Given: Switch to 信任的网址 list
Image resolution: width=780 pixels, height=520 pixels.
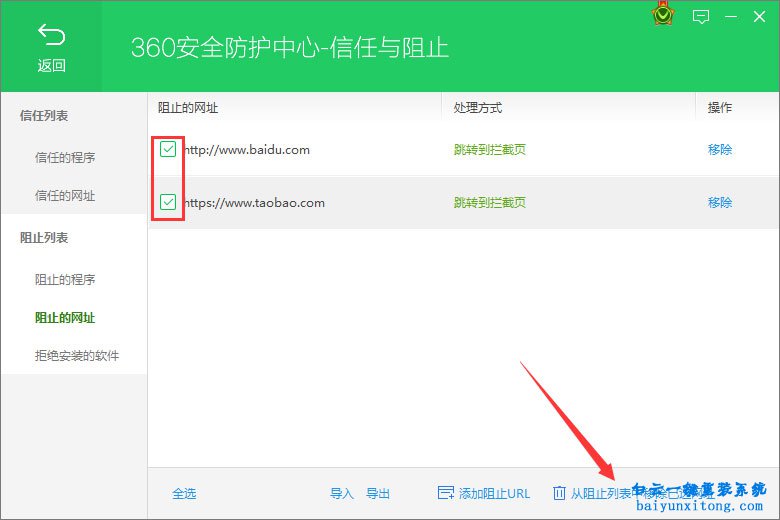Looking at the screenshot, I should (65, 196).
